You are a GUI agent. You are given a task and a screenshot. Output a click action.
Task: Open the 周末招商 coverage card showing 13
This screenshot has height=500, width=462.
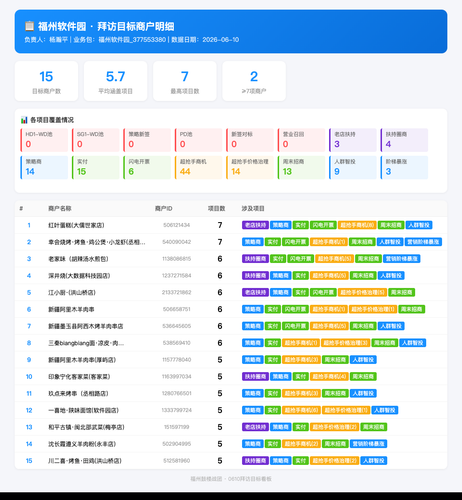coord(301,168)
